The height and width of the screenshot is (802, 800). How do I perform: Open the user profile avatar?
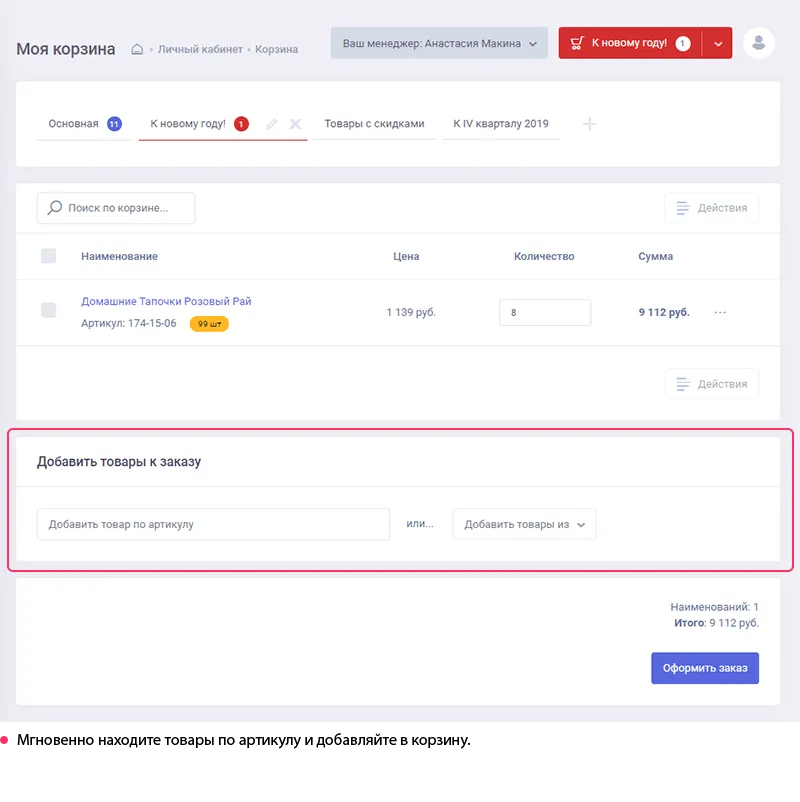[x=759, y=43]
